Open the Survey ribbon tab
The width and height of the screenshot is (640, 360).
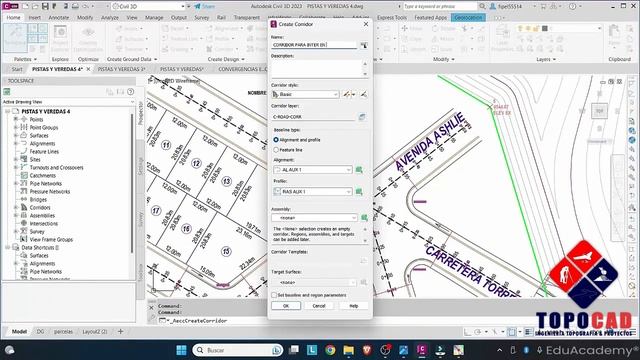coord(202,18)
